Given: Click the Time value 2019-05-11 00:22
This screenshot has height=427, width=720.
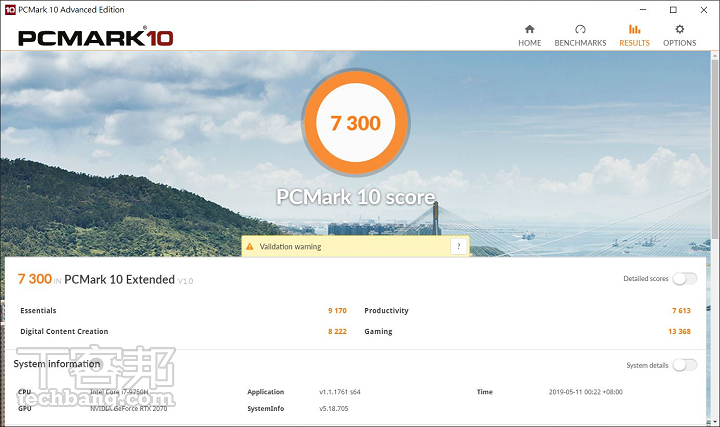Looking at the screenshot, I should click(x=585, y=392).
